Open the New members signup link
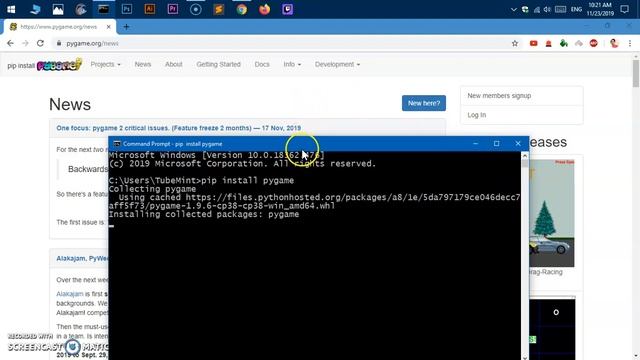The image size is (640, 360). [499, 96]
